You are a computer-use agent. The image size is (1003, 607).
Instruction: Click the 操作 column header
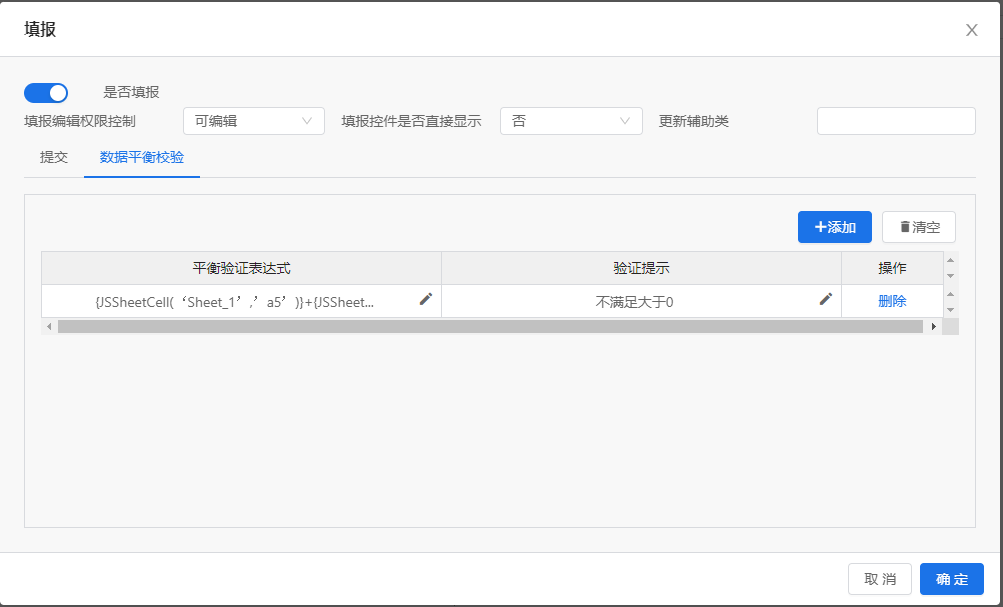(892, 268)
